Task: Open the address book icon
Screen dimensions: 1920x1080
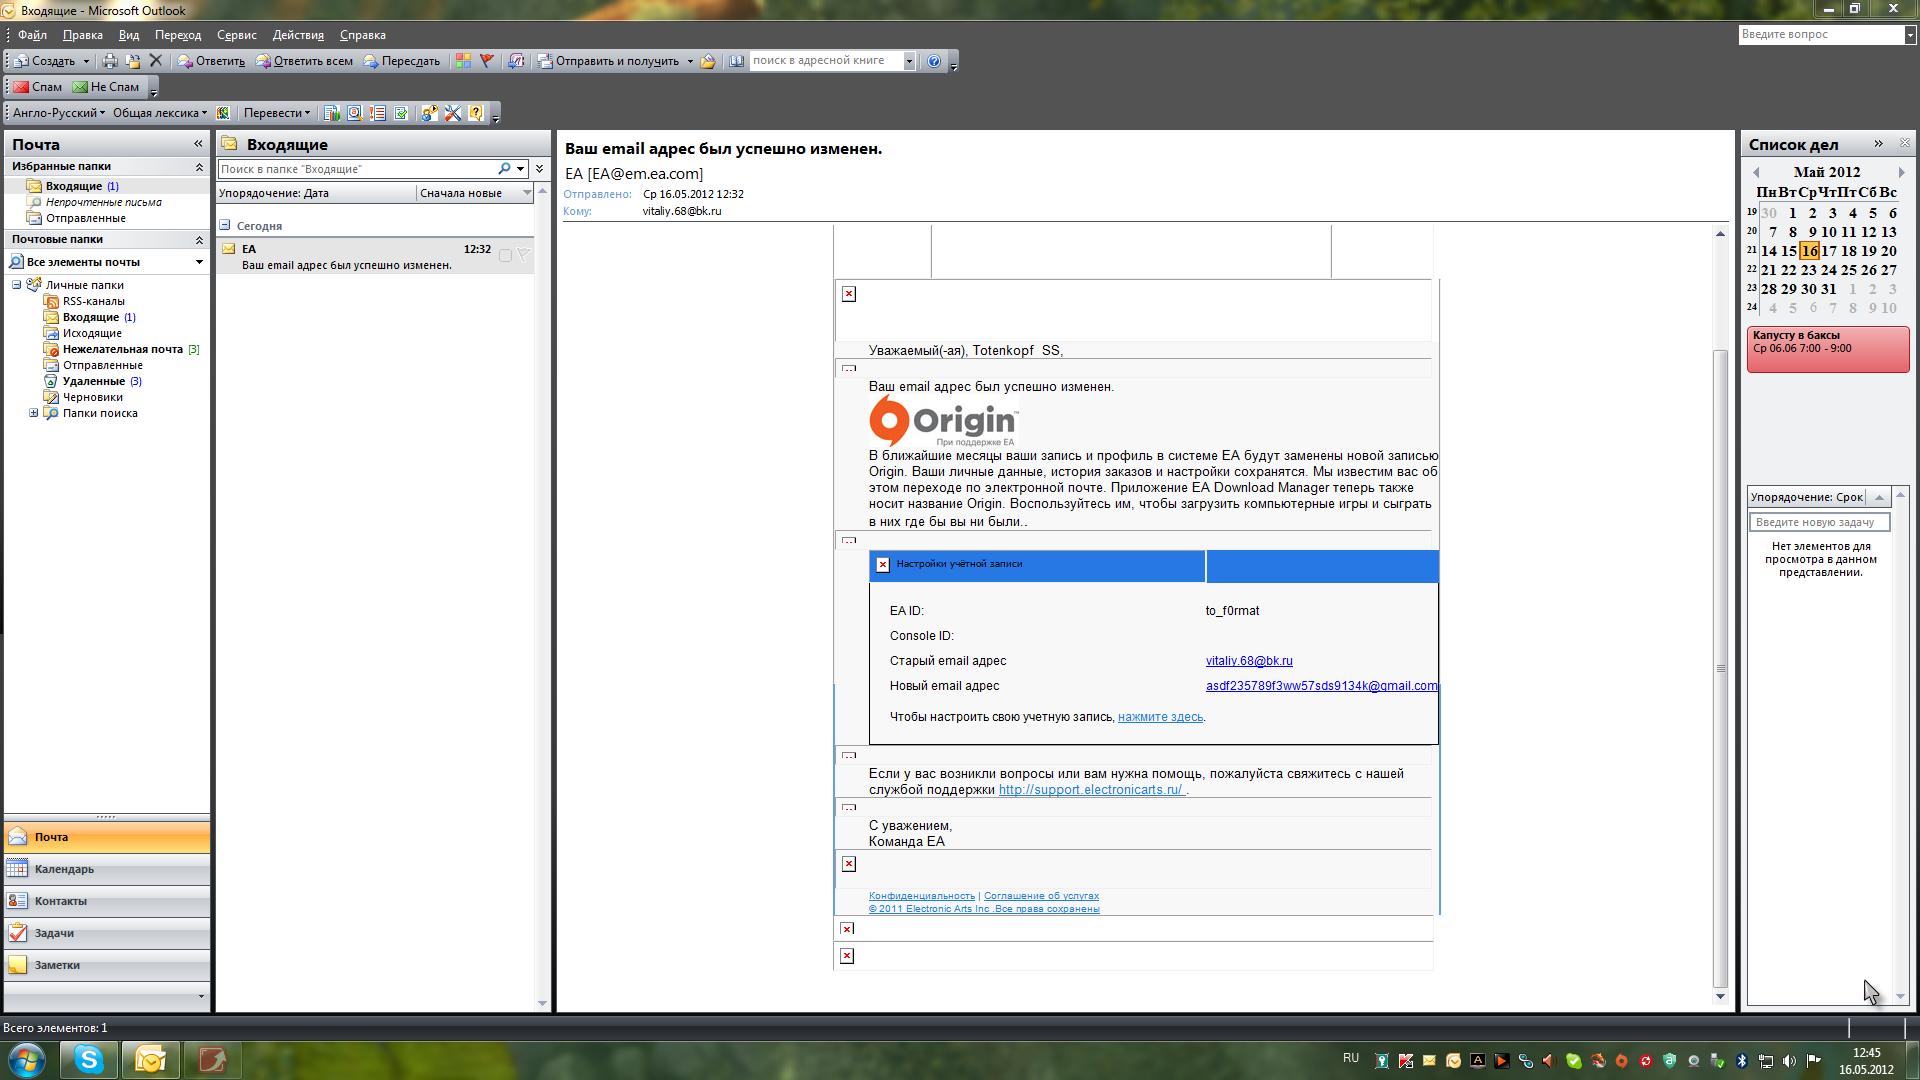Action: tap(737, 61)
